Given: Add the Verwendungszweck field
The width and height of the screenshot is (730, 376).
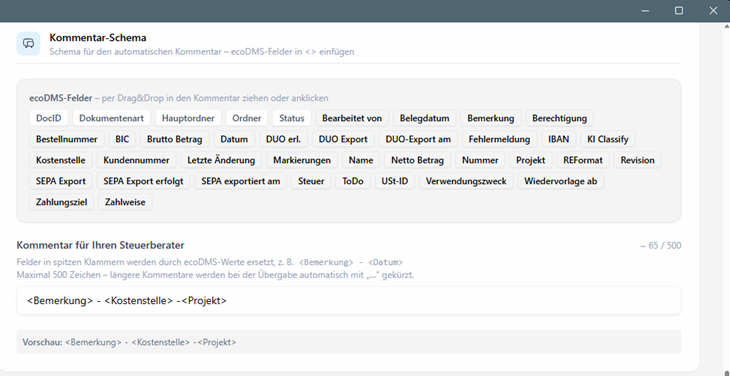Looking at the screenshot, I should coord(466,181).
